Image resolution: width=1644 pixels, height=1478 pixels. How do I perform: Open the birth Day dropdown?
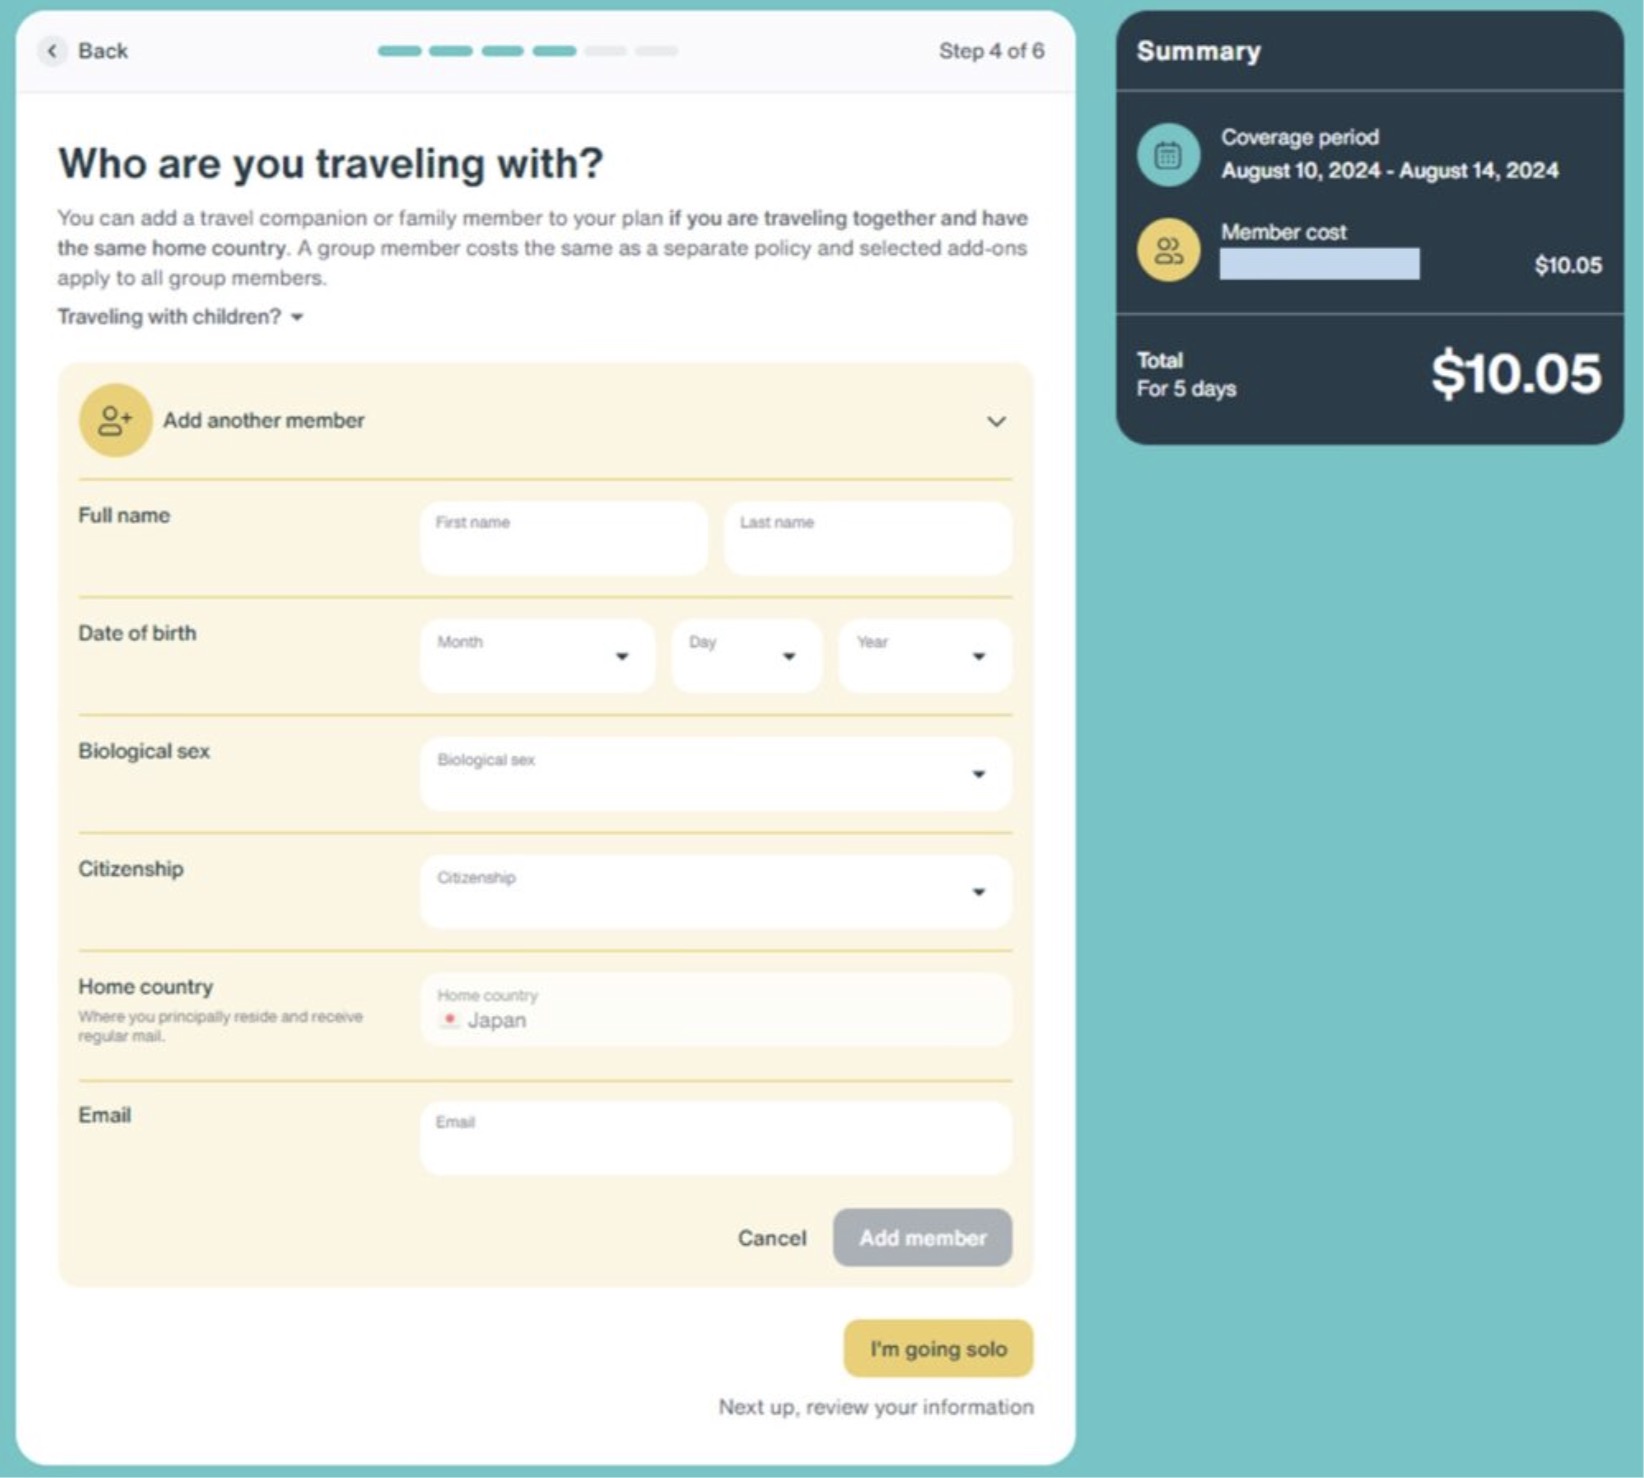(746, 656)
